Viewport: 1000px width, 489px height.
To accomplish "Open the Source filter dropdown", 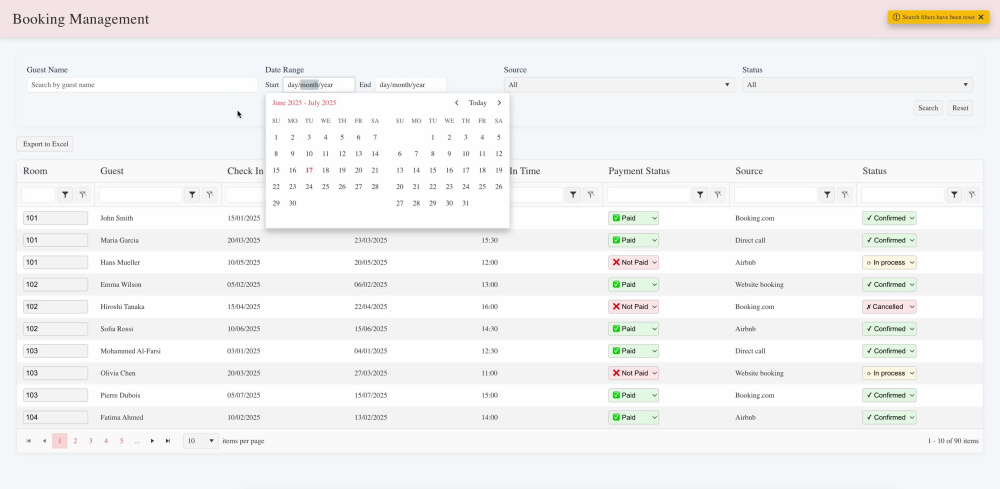I will point(619,85).
